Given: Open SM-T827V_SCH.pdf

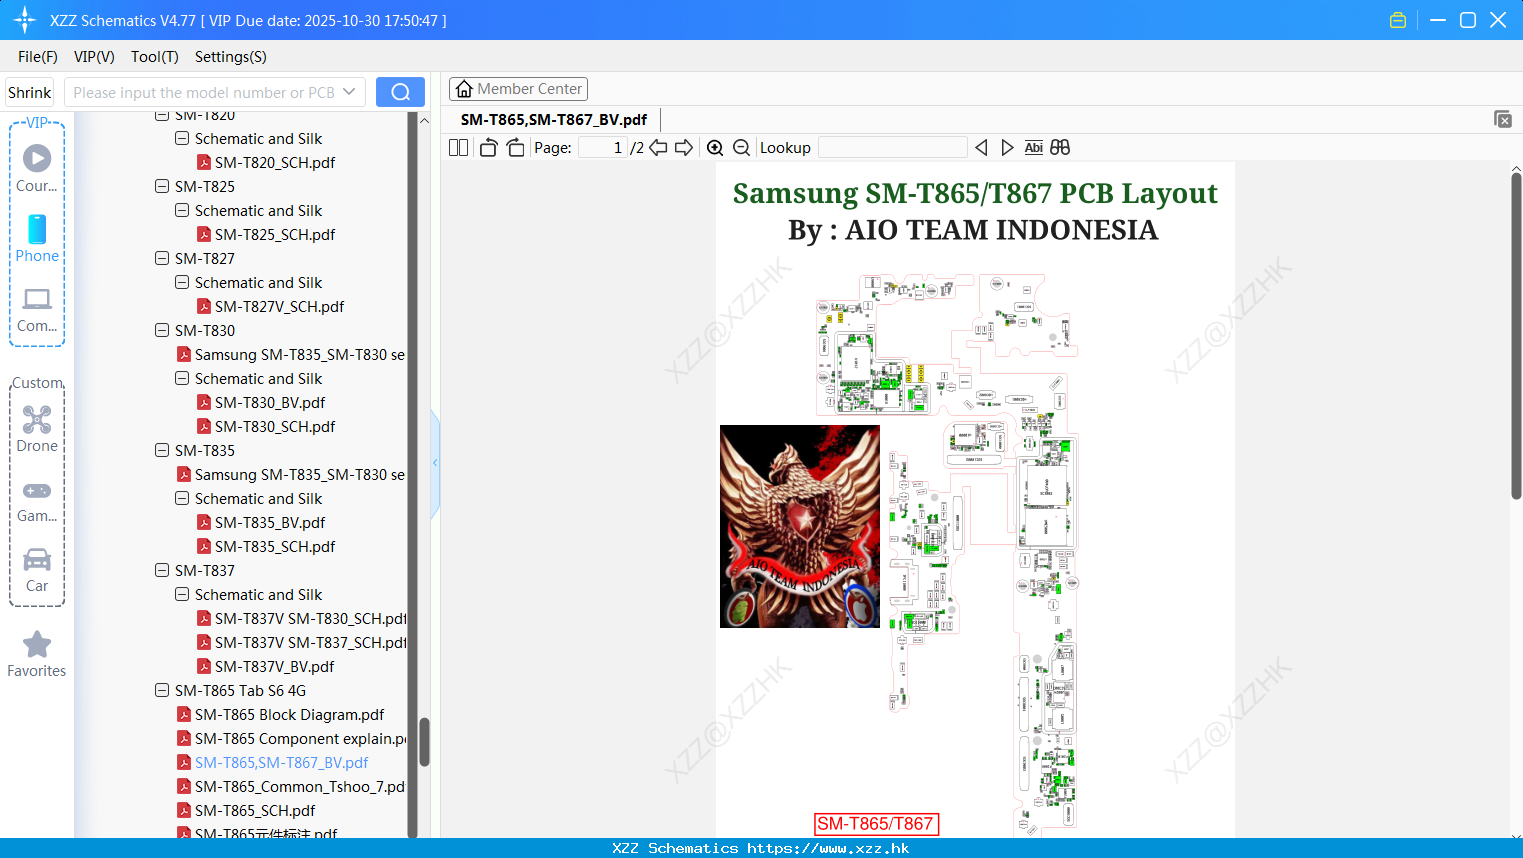Looking at the screenshot, I should tap(279, 306).
